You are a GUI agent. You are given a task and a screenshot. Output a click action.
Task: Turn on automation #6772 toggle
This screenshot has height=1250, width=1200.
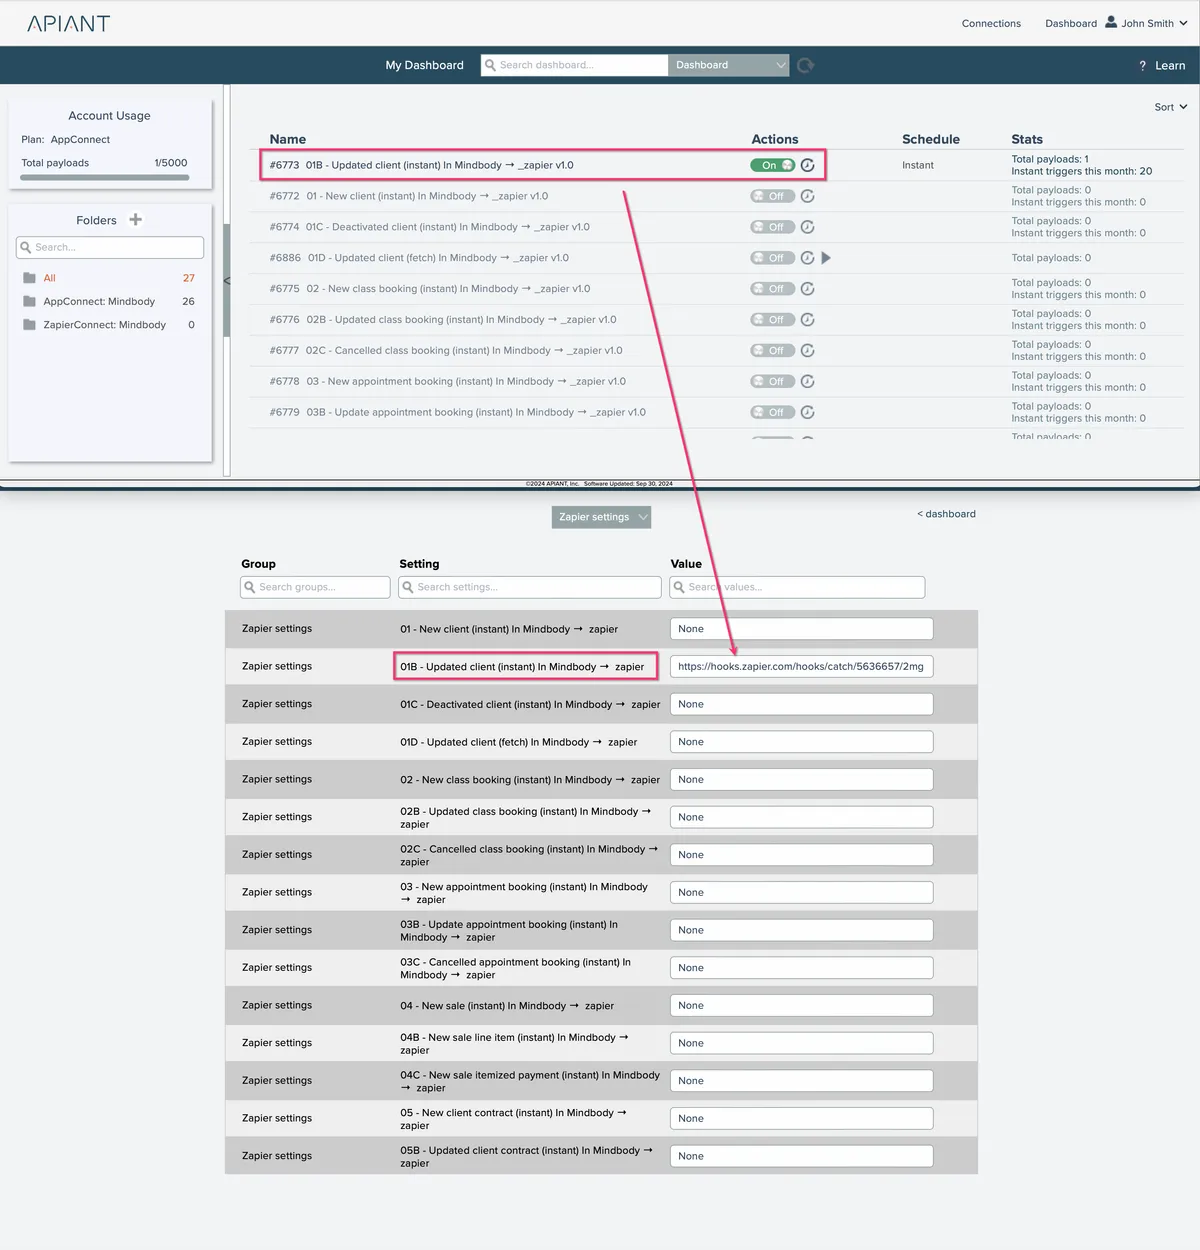coord(773,196)
